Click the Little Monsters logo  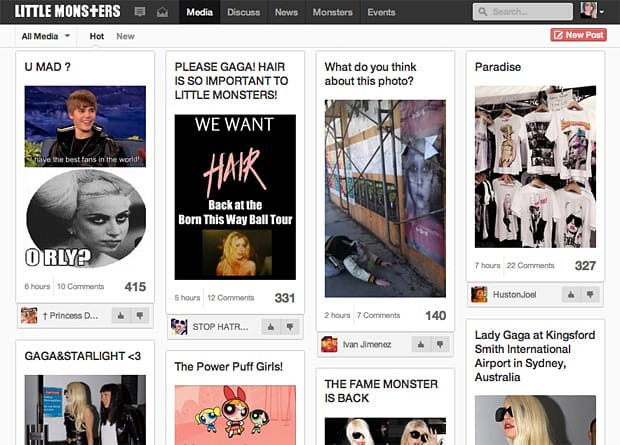[68, 11]
